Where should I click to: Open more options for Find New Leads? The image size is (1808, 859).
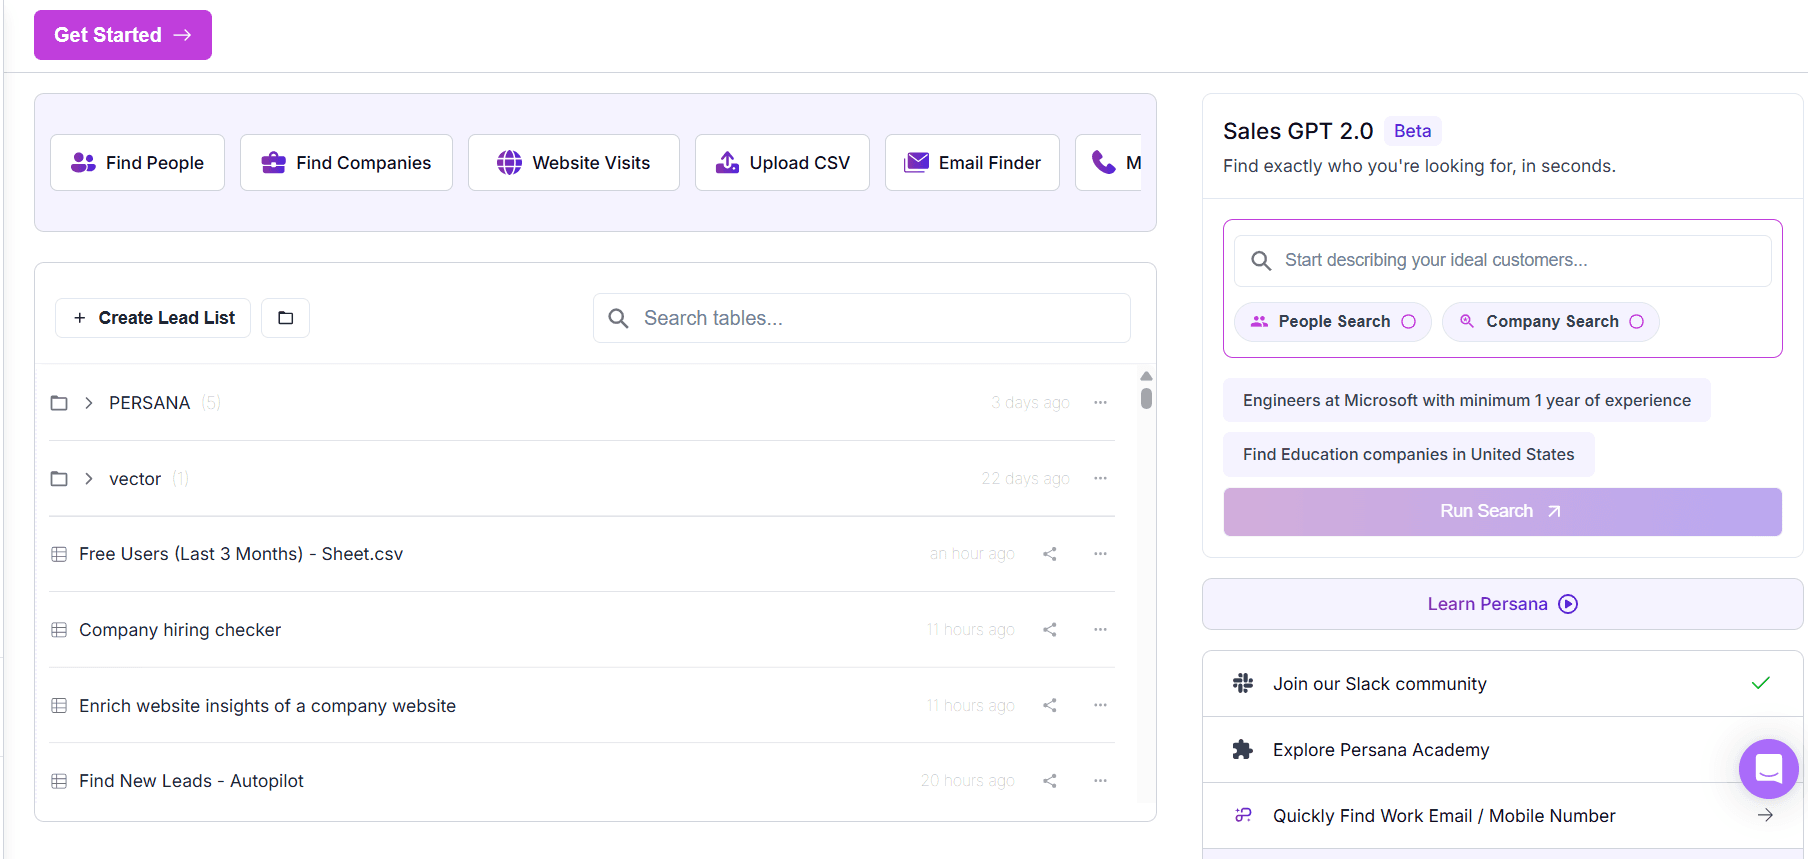pyautogui.click(x=1100, y=780)
